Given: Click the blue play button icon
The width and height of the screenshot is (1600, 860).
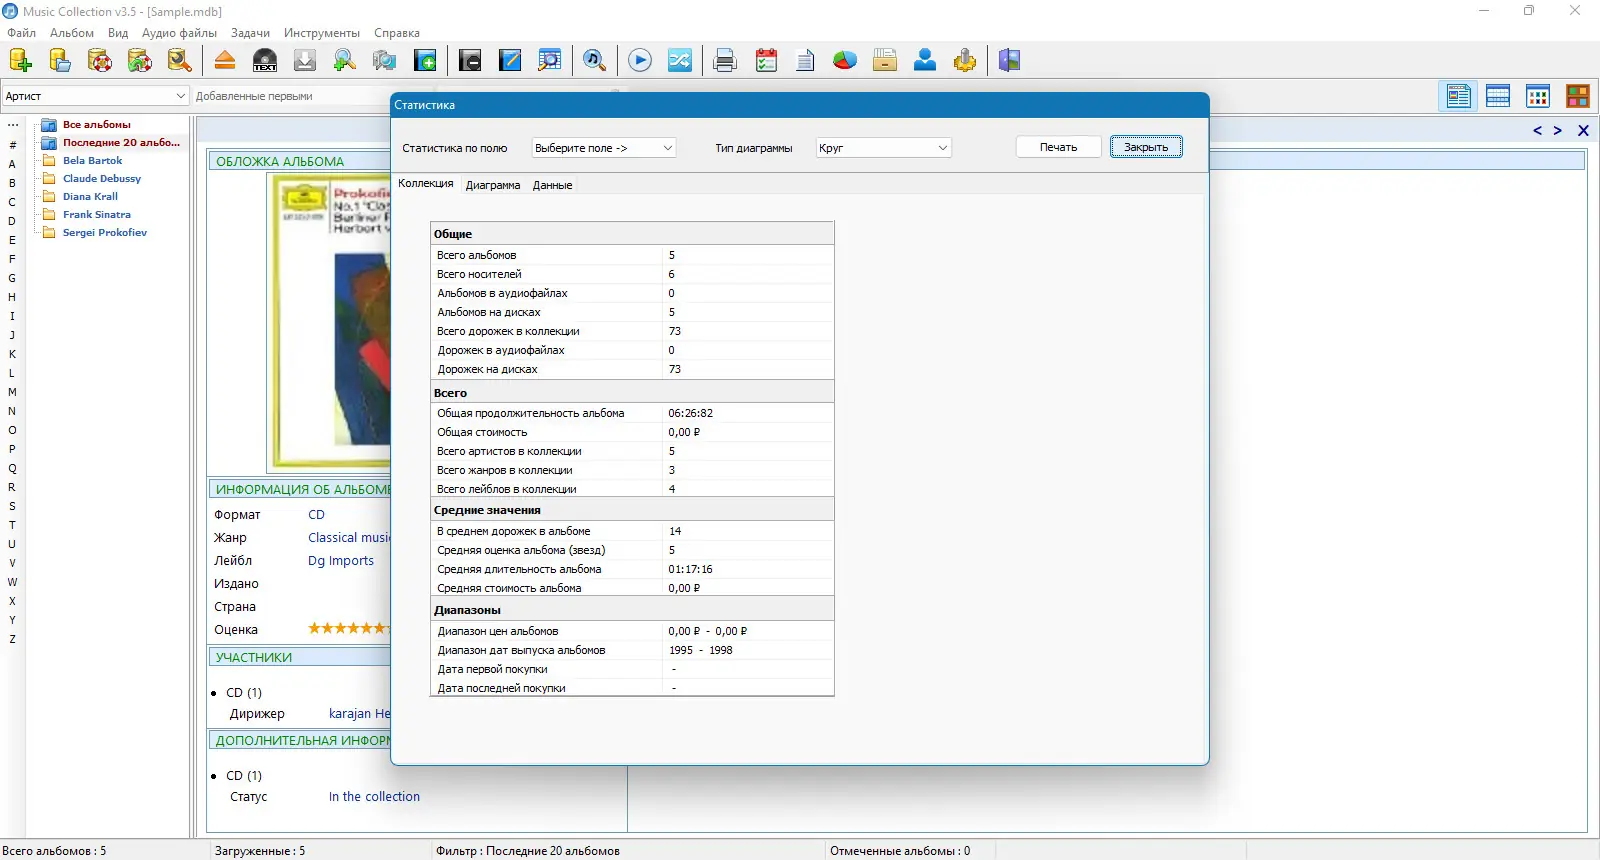Looking at the screenshot, I should 640,61.
